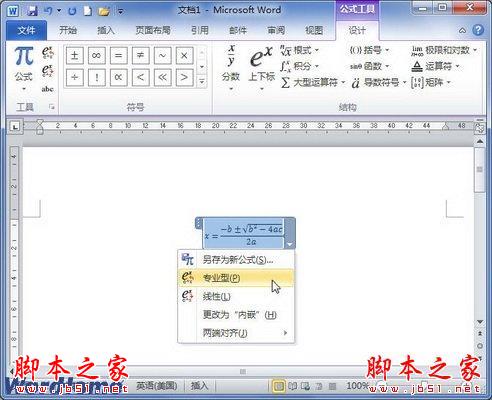Click the vertical scrollbar up arrow

pyautogui.click(x=480, y=141)
